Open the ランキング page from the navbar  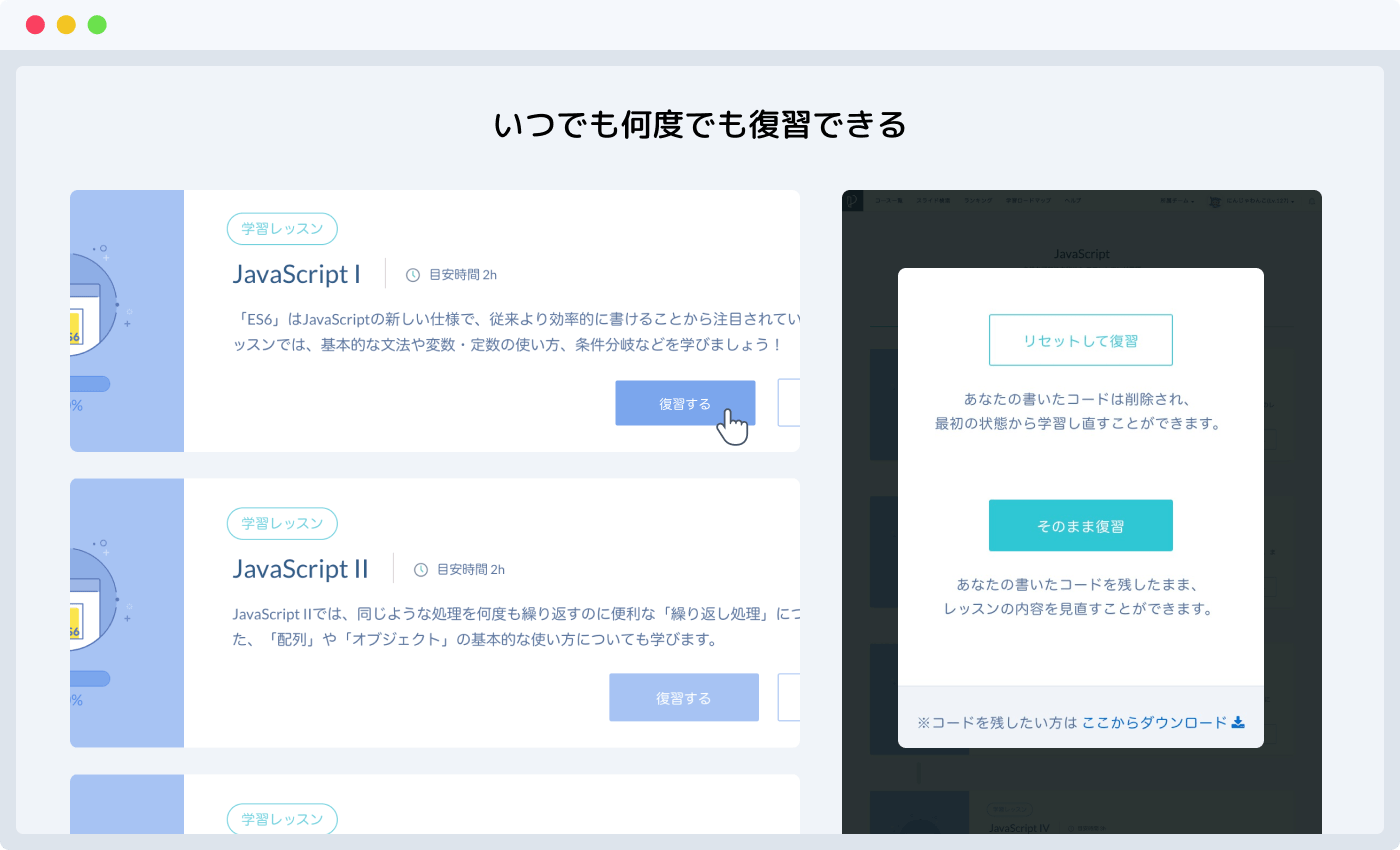tap(978, 200)
